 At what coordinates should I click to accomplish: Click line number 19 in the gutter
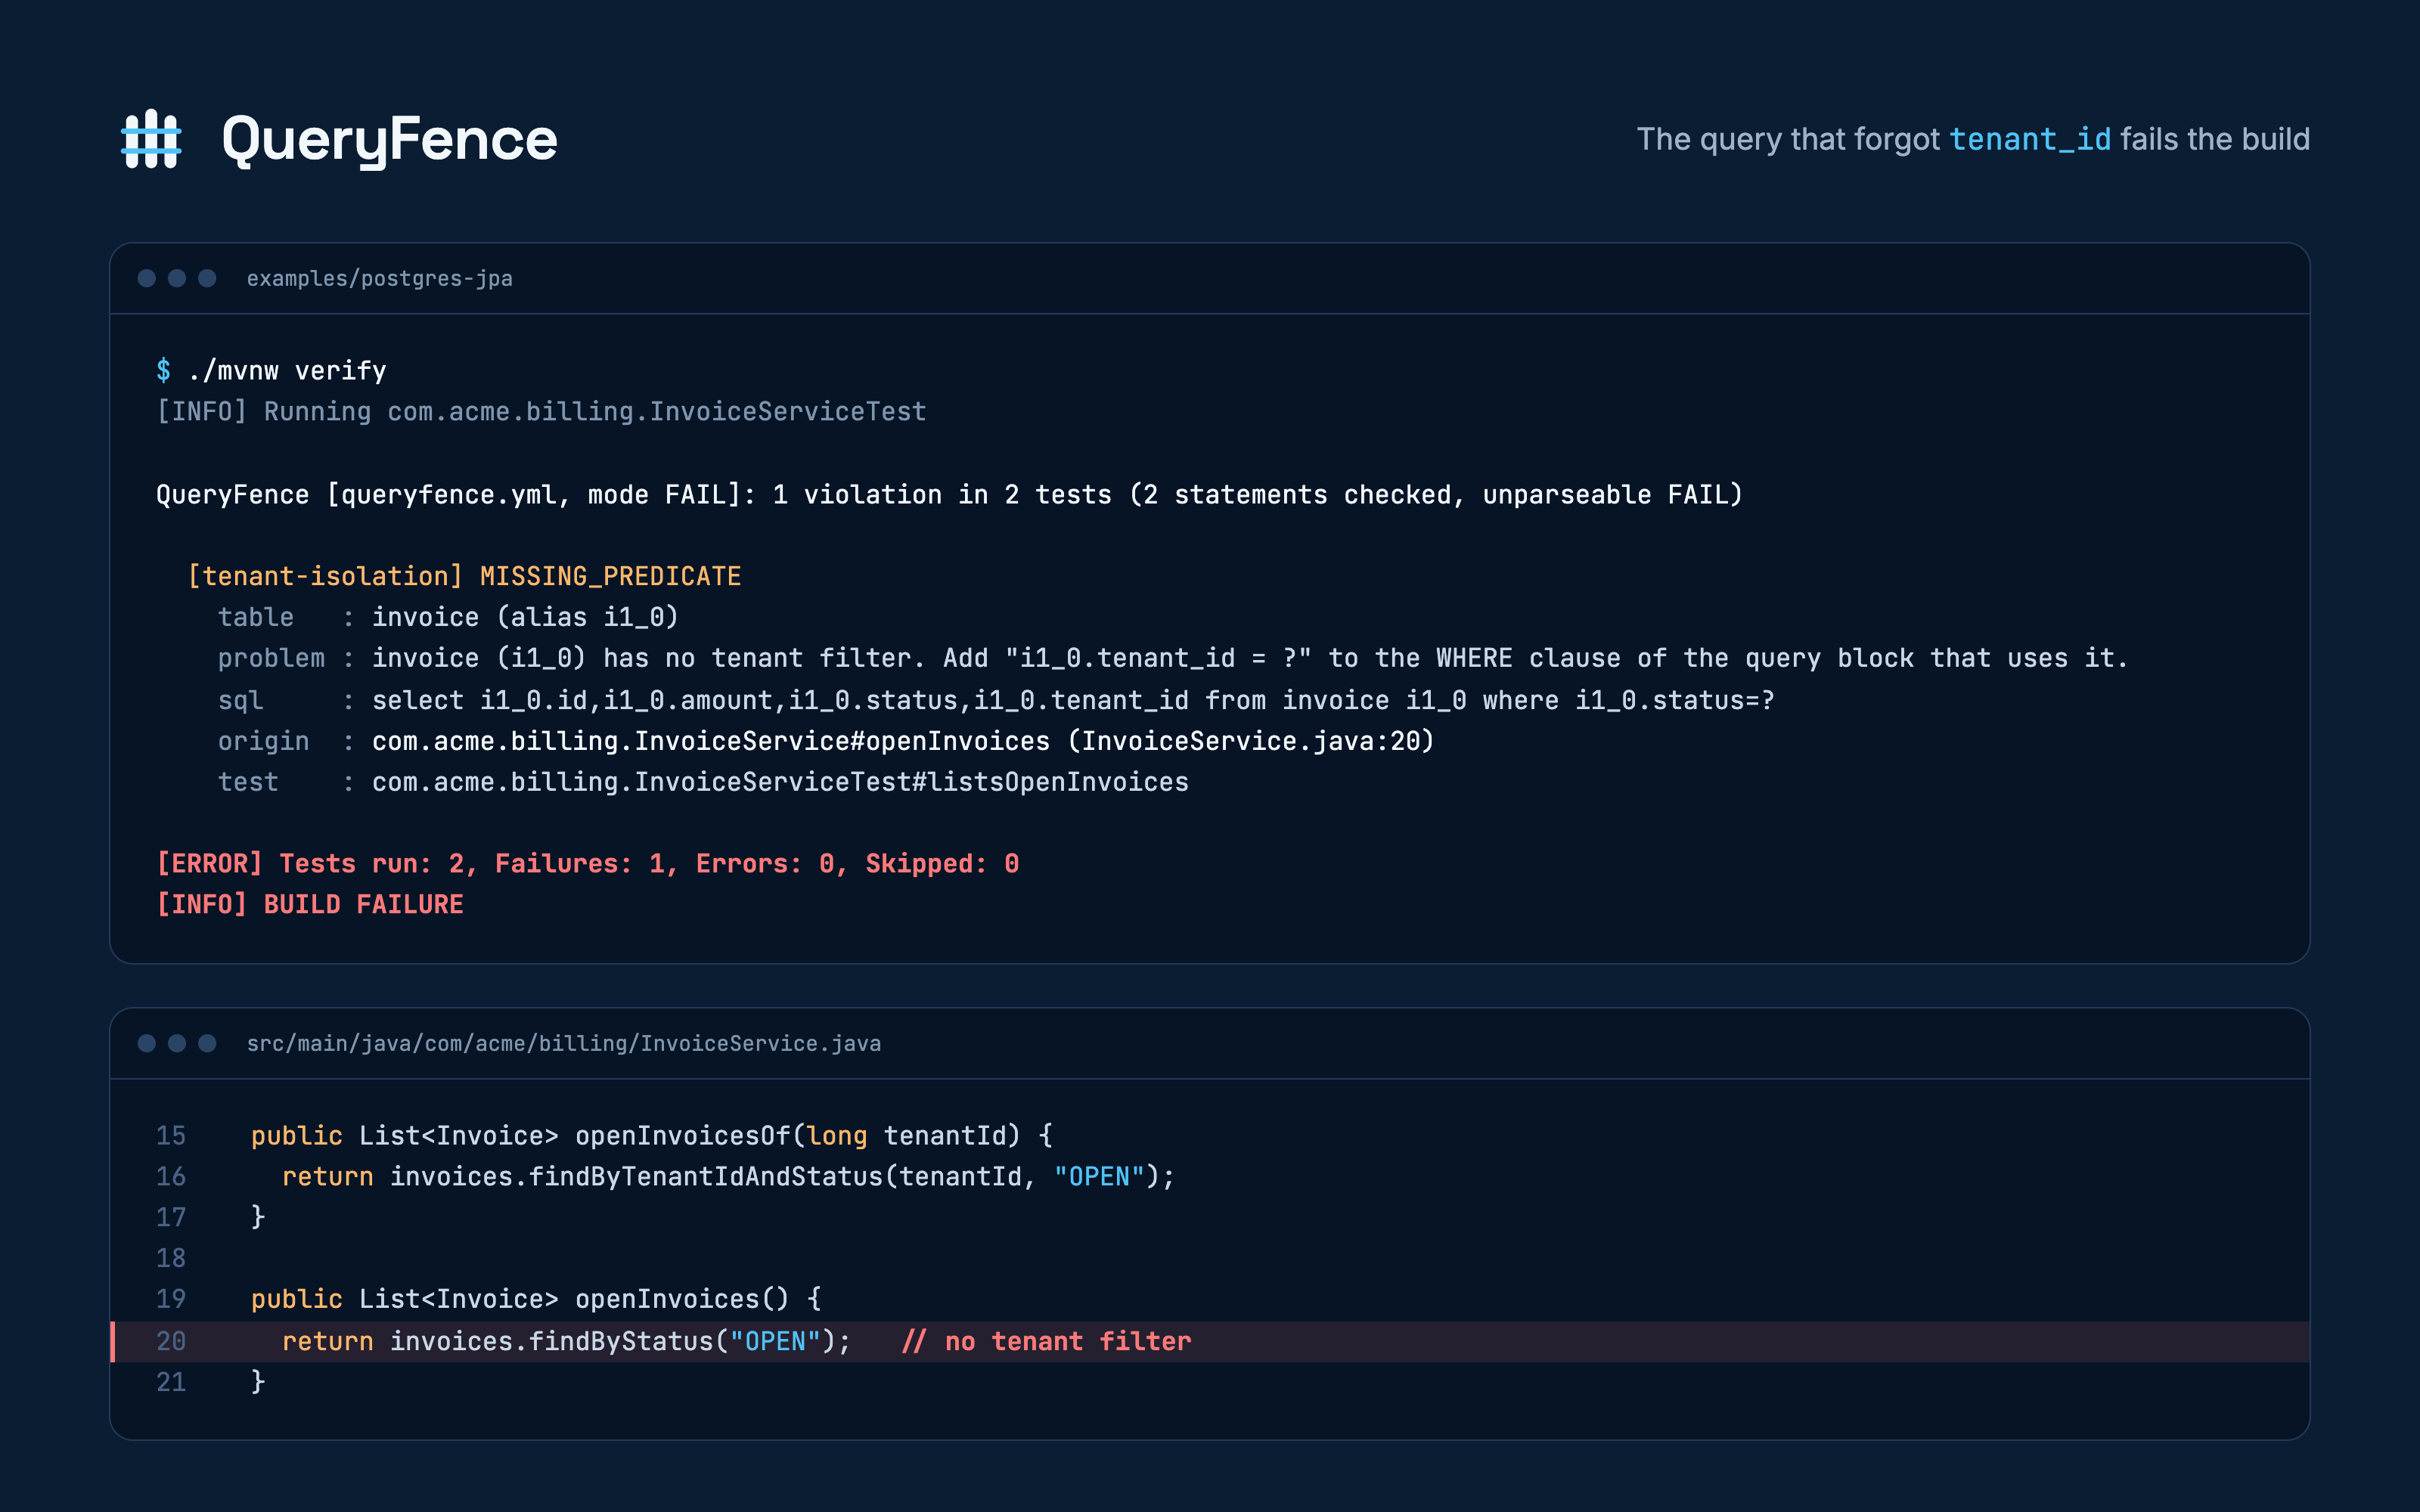[171, 1299]
